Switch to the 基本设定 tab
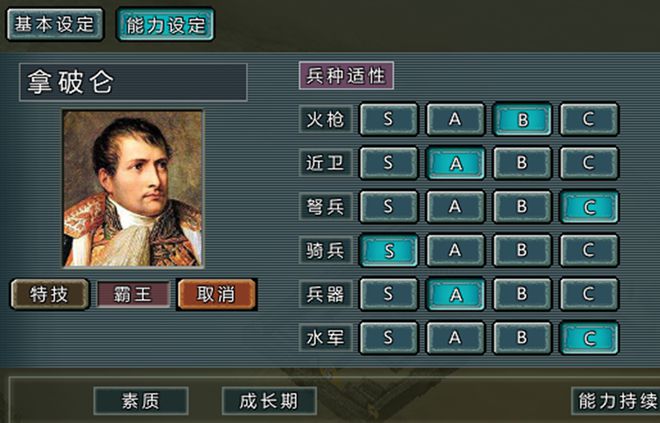 [55, 24]
